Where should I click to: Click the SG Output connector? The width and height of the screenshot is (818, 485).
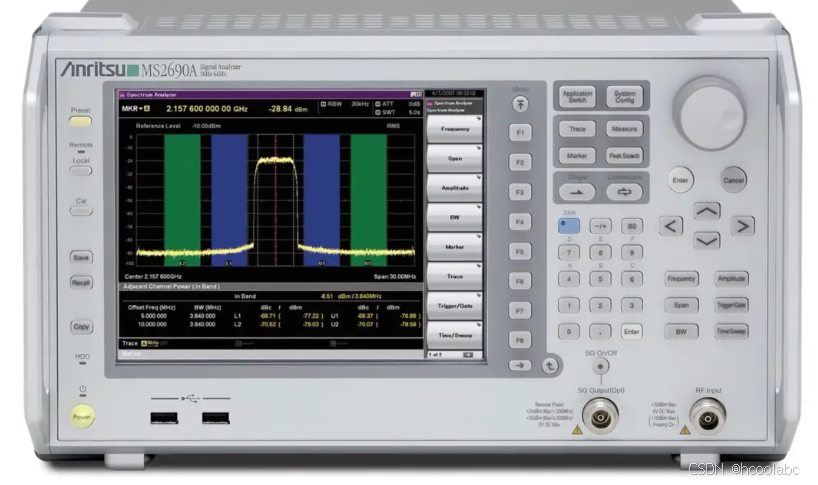coord(600,417)
